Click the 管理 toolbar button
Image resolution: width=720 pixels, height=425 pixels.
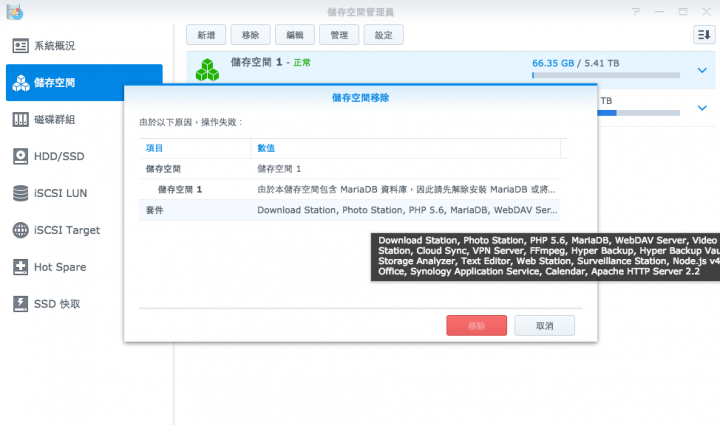click(x=339, y=35)
